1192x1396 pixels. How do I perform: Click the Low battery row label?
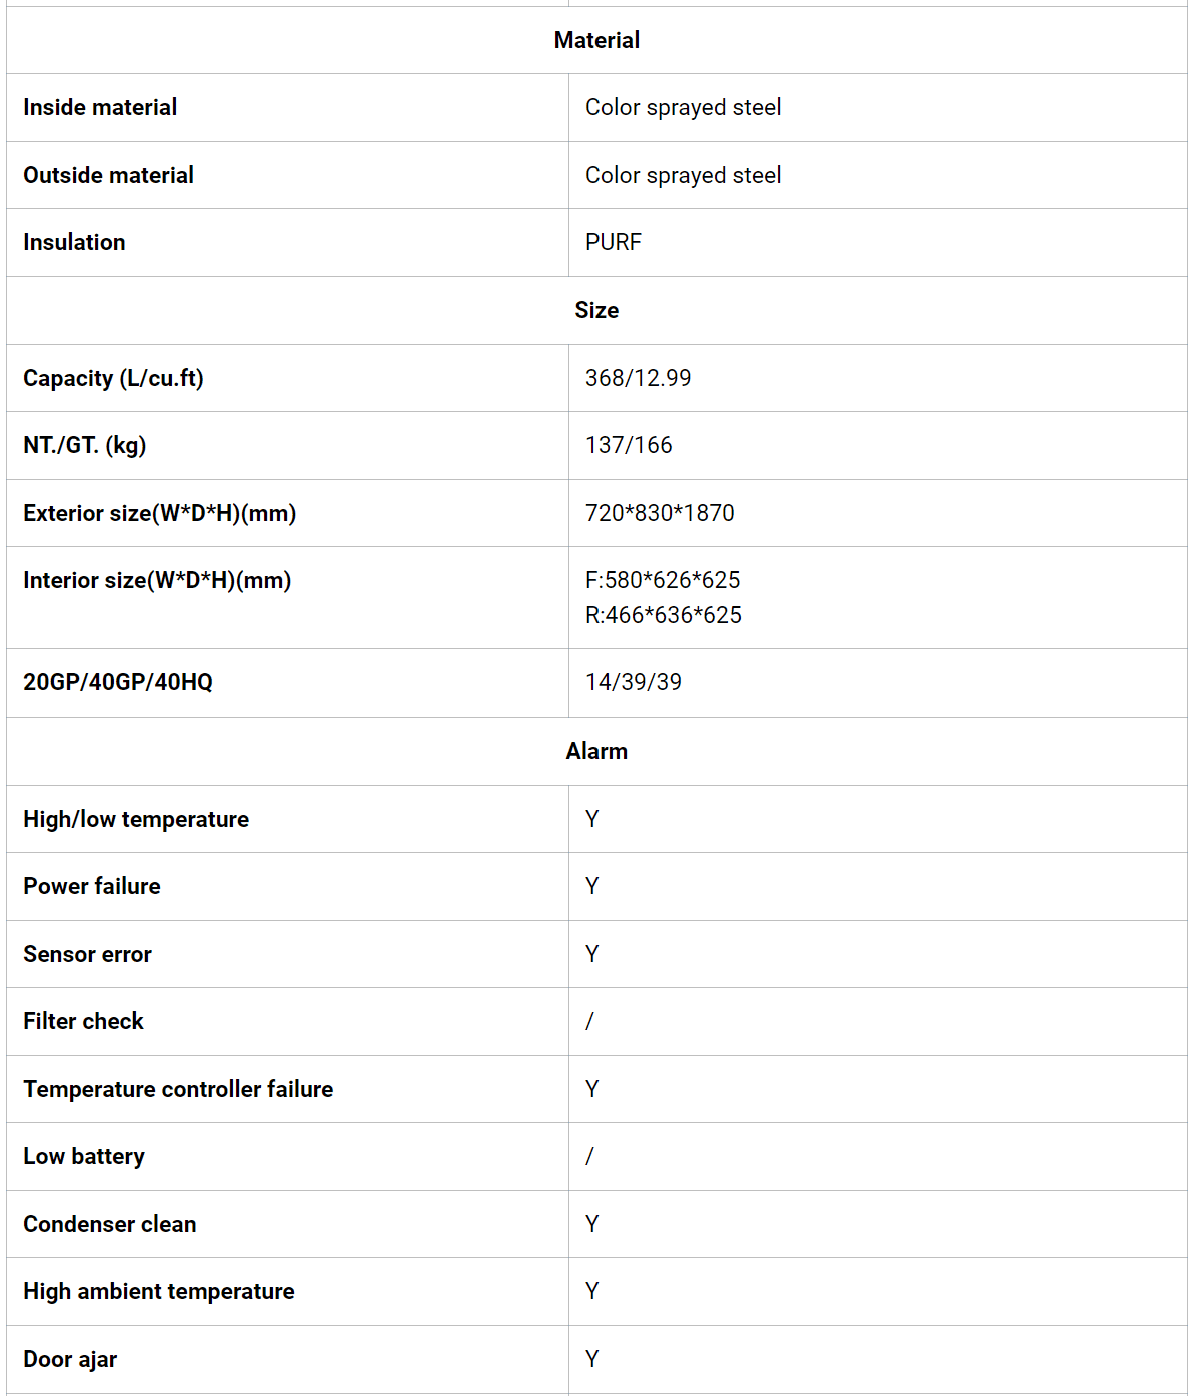pyautogui.click(x=84, y=1156)
